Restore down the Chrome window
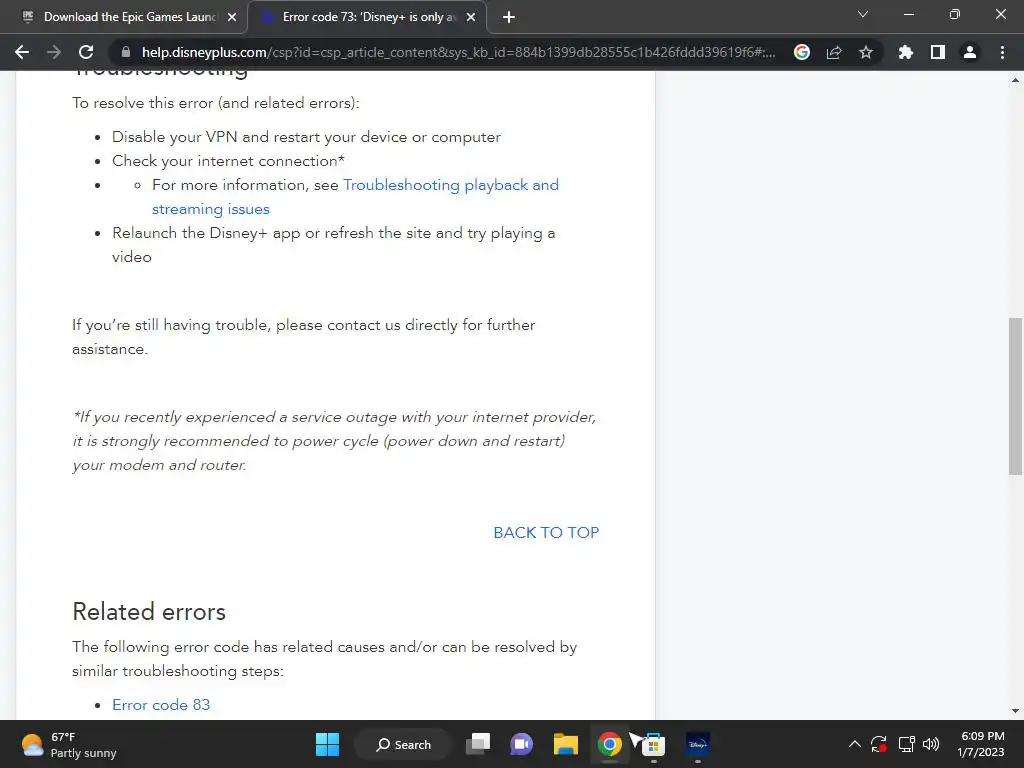 [x=954, y=14]
